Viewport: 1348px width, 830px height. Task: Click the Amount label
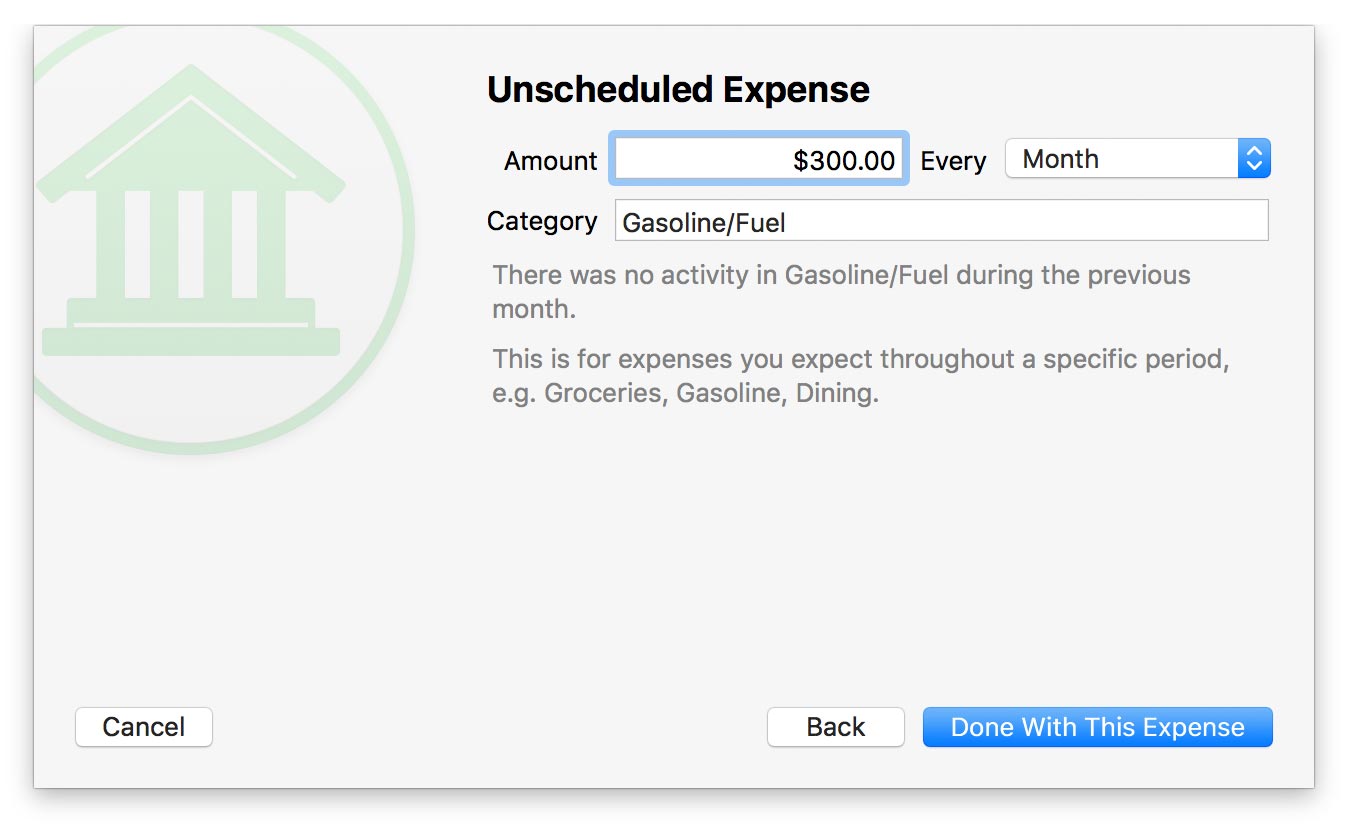pyautogui.click(x=550, y=161)
